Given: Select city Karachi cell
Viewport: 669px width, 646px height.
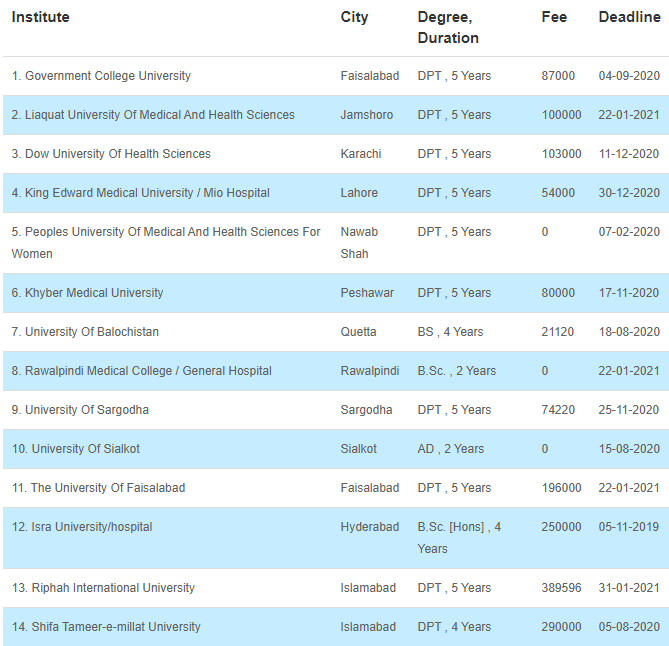Looking at the screenshot, I should [x=361, y=154].
